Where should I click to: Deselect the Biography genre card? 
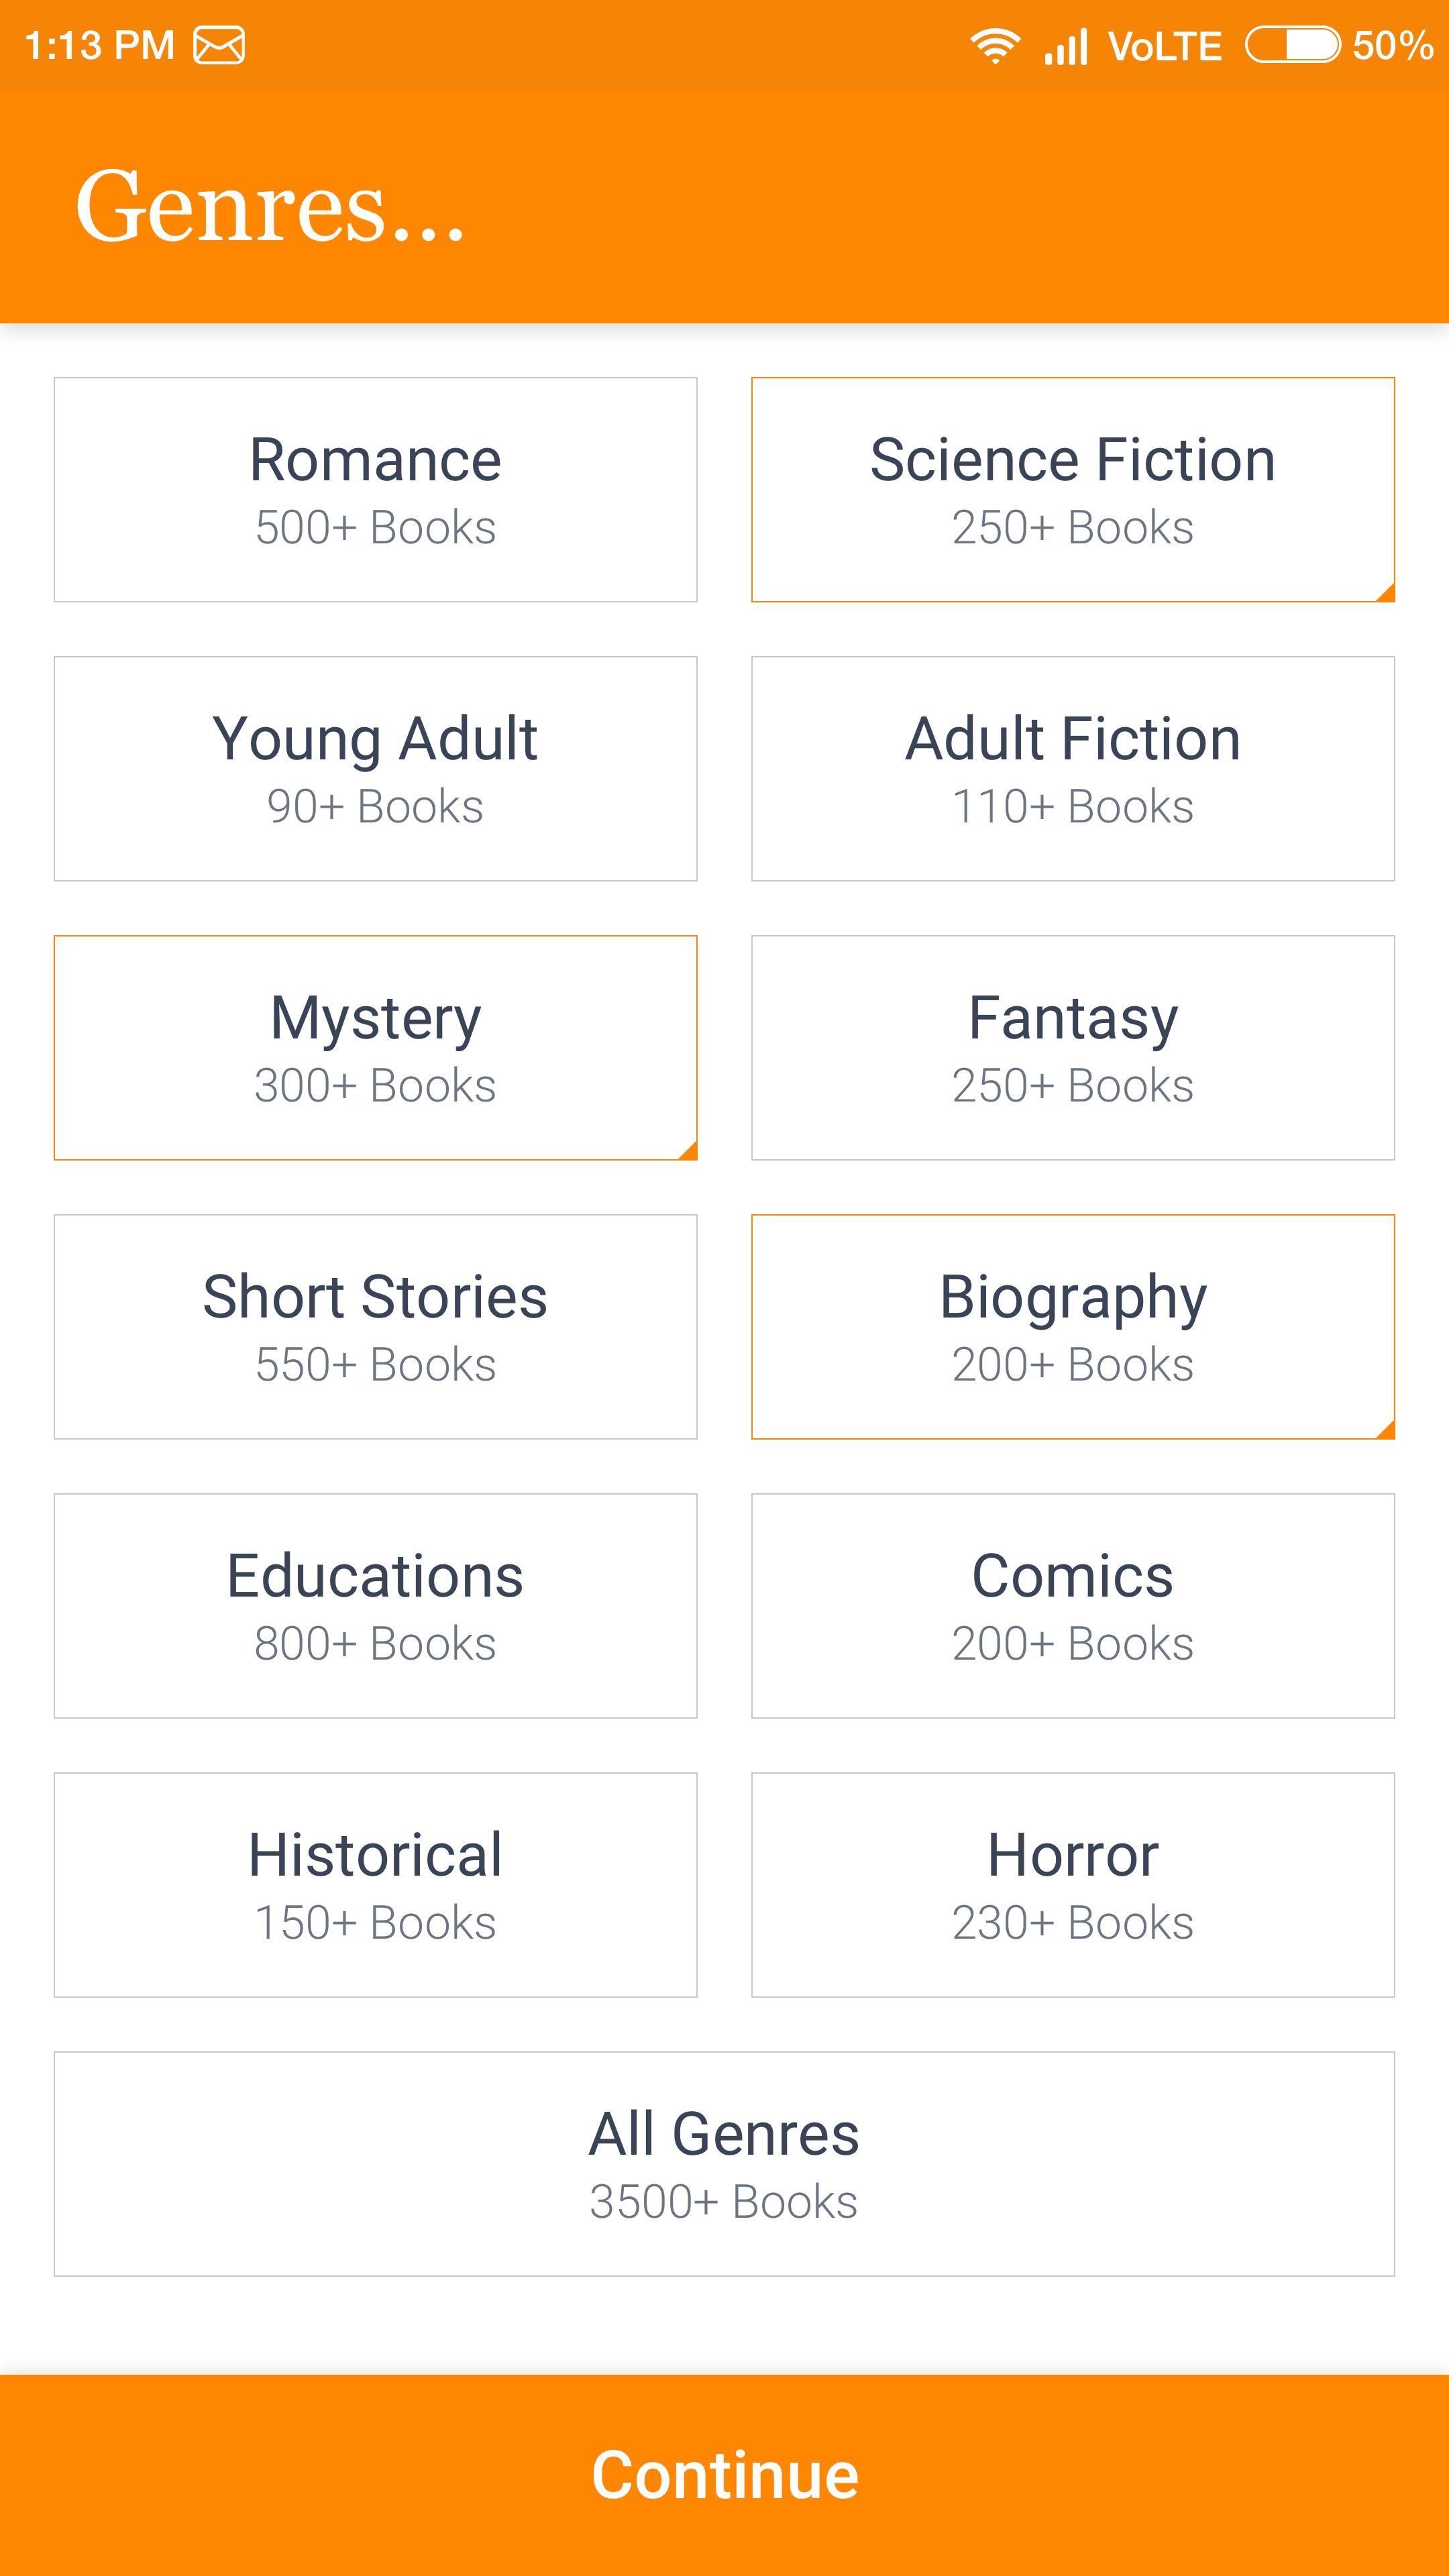(x=1072, y=1326)
